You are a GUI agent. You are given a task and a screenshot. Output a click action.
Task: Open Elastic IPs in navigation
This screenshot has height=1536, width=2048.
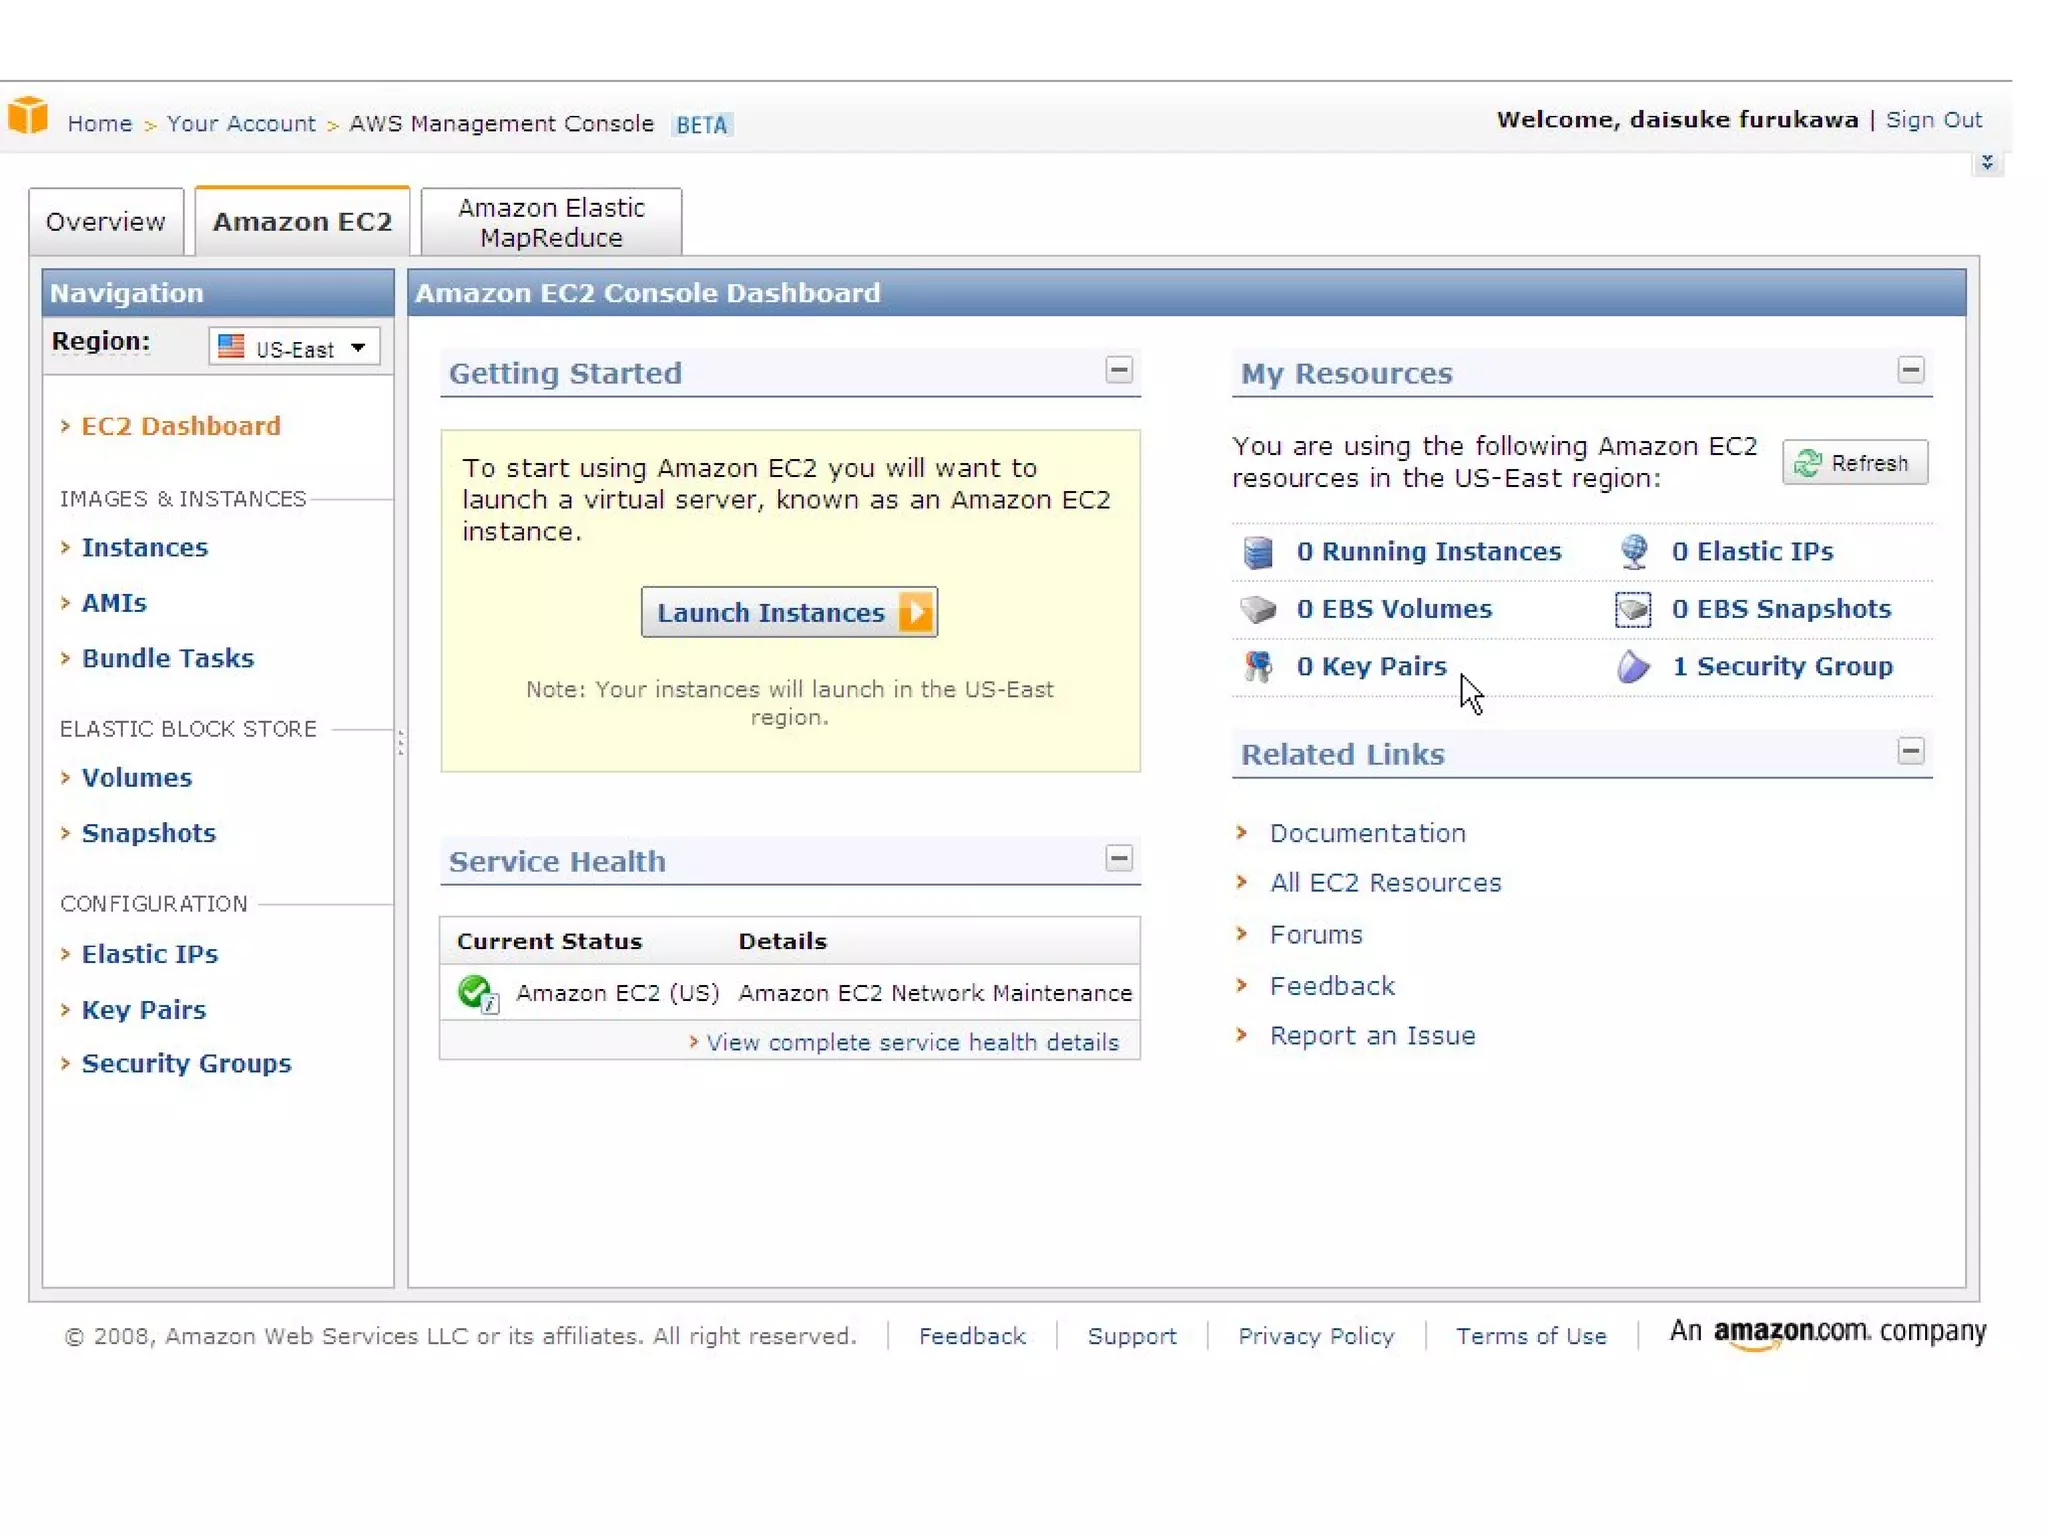pos(149,954)
